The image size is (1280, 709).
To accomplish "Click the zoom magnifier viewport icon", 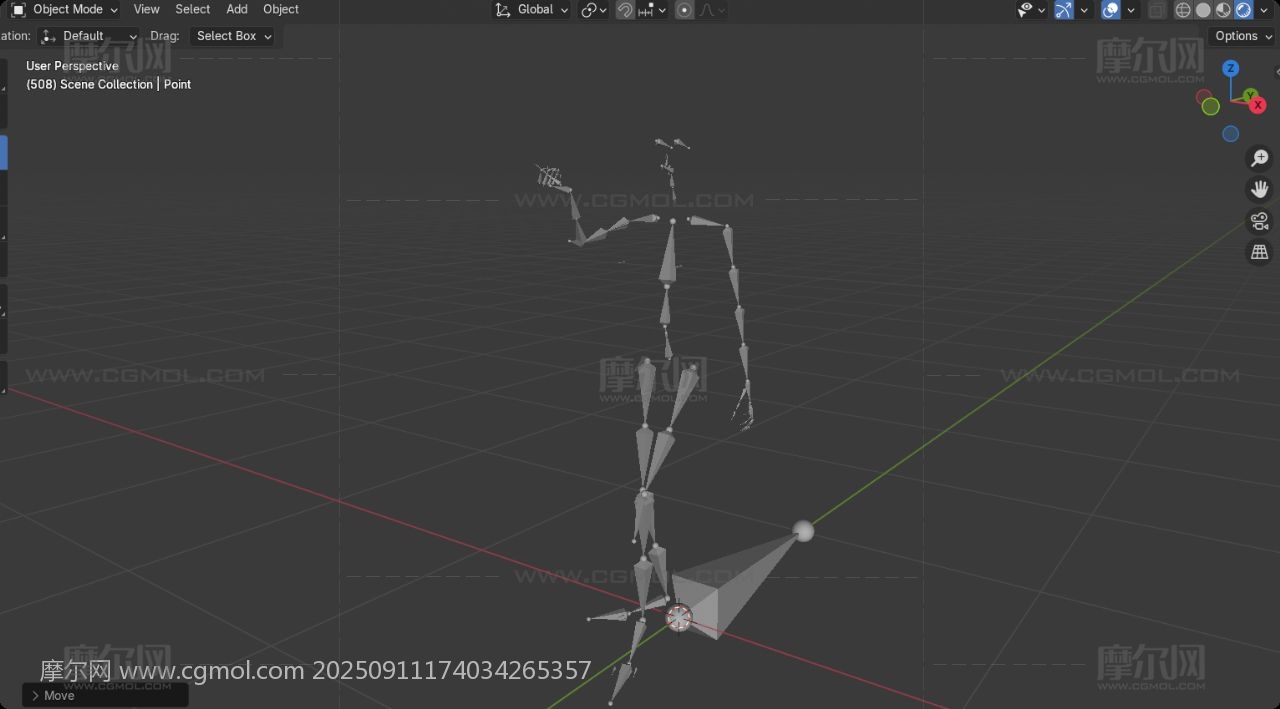I will pos(1260,158).
